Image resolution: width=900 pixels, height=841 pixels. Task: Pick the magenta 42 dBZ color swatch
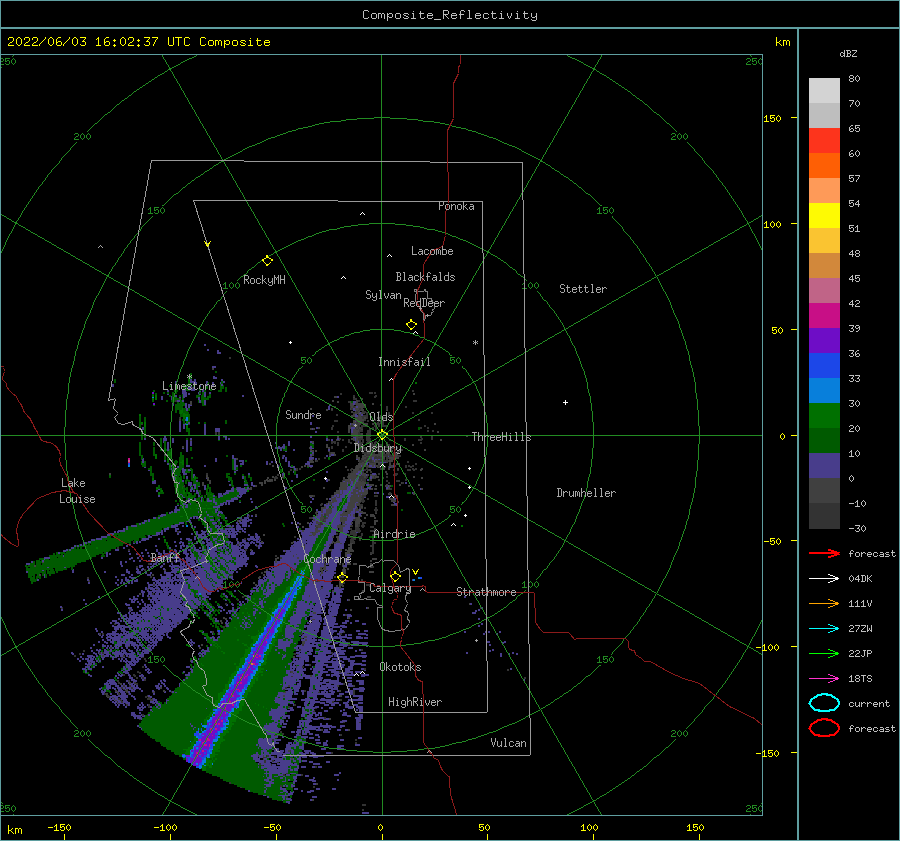click(824, 315)
